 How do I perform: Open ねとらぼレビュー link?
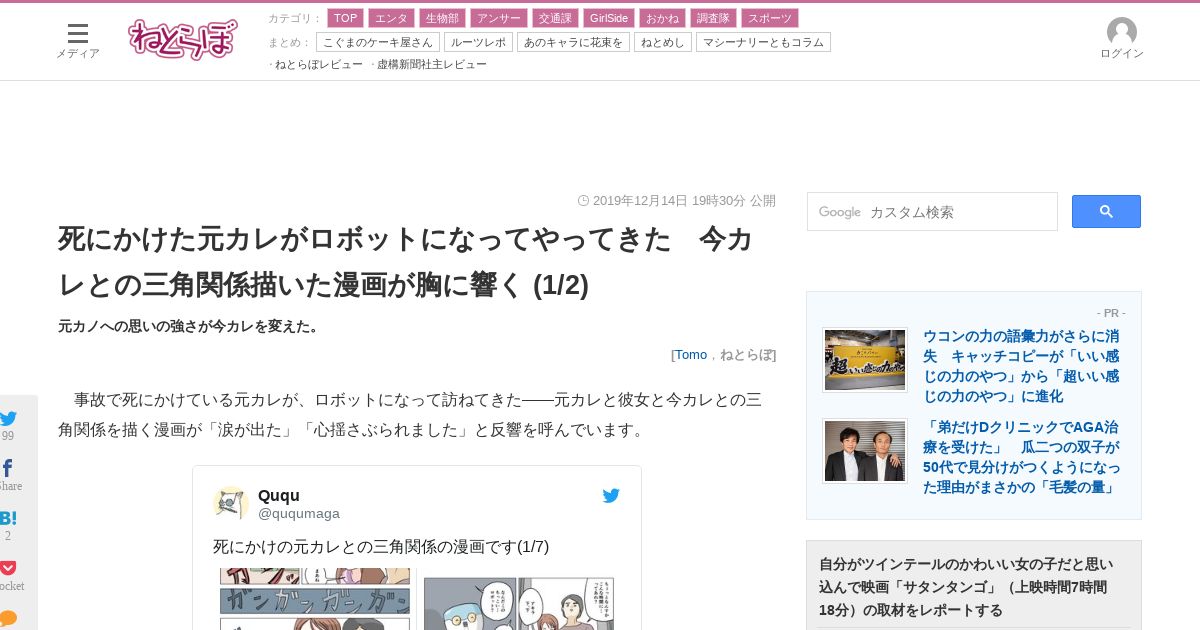coord(319,64)
